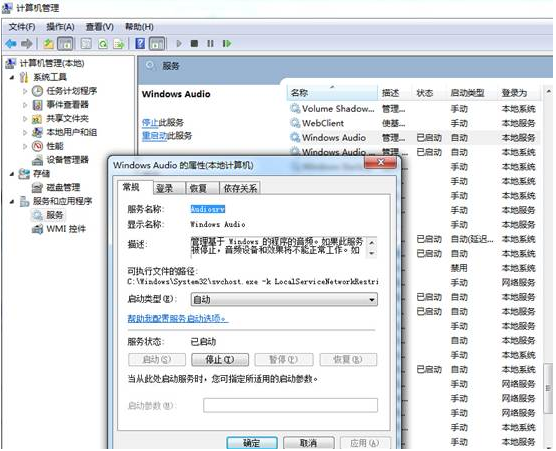Switch to the 依存关系 tab
Image resolution: width=556 pixels, height=451 pixels.
tap(240, 188)
